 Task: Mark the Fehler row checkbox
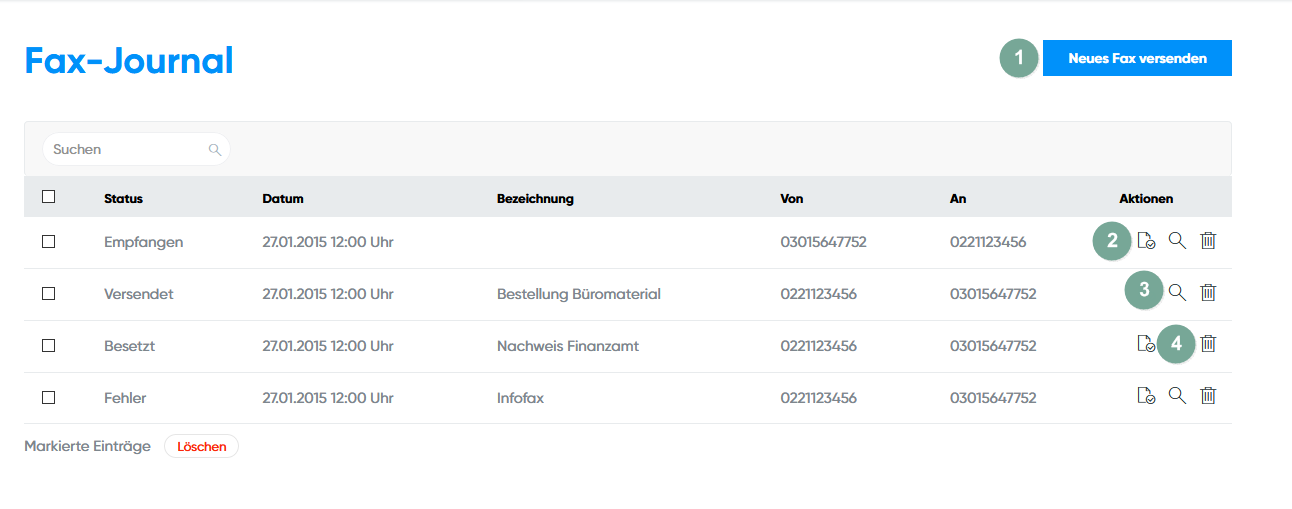(48, 397)
